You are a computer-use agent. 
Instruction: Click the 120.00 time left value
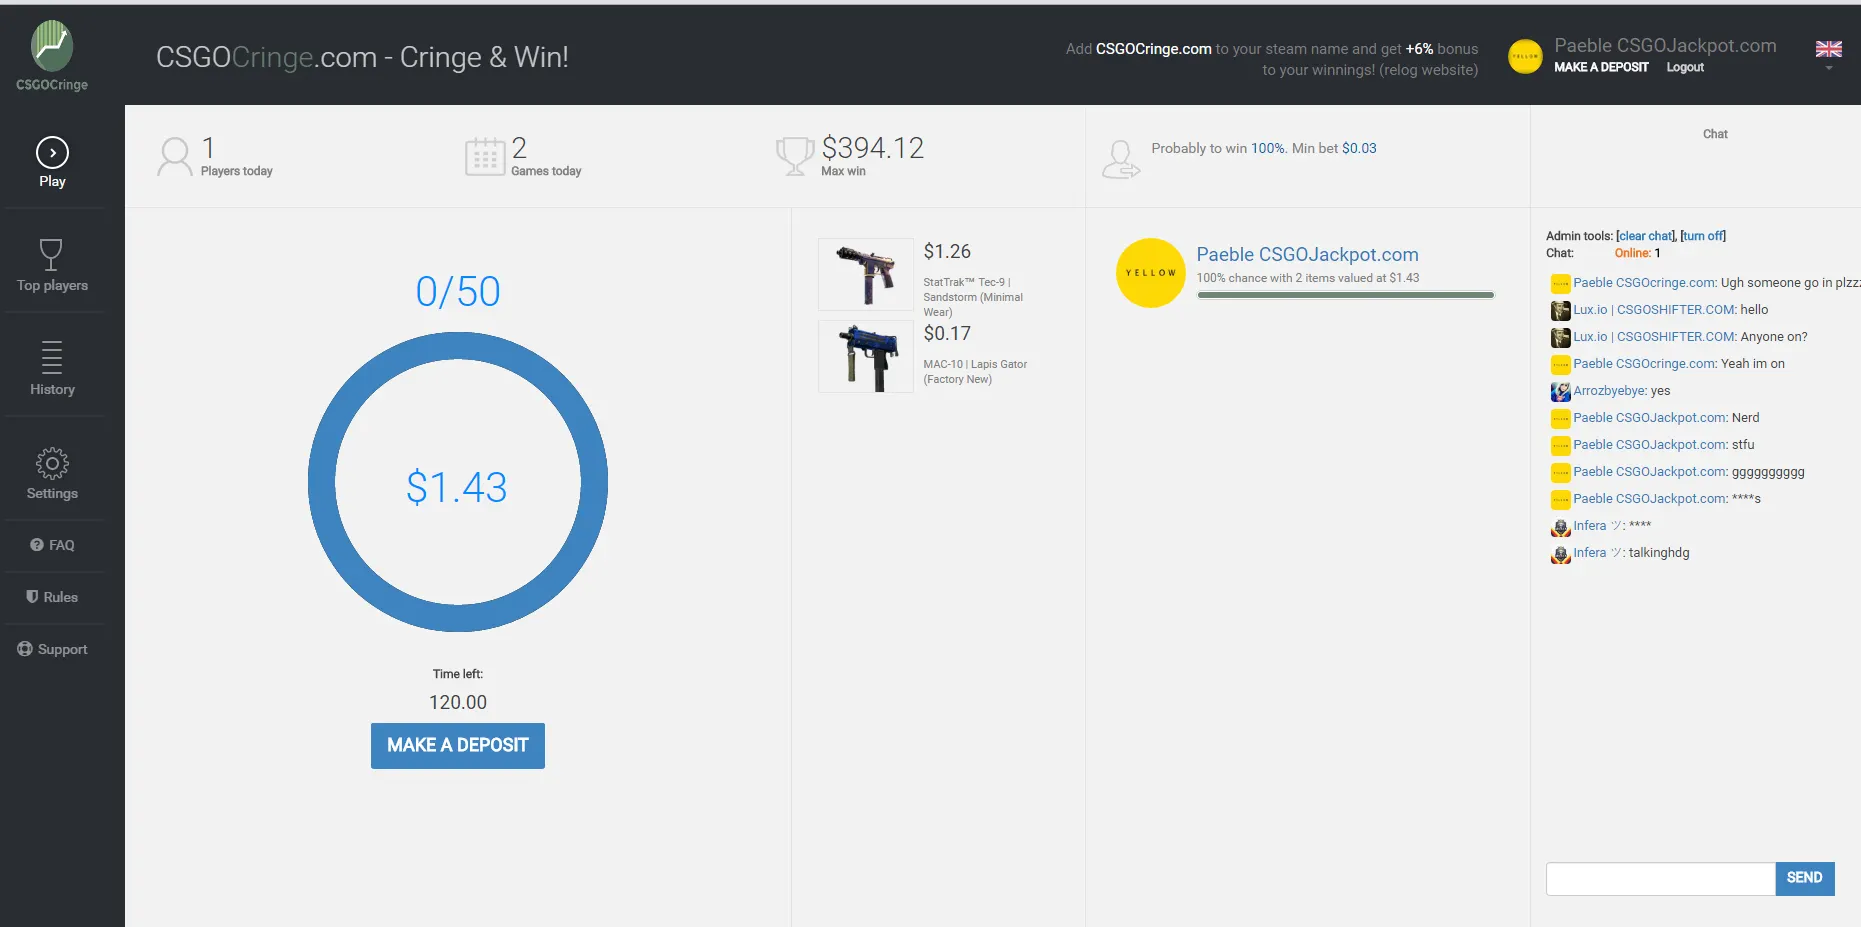pyautogui.click(x=458, y=703)
